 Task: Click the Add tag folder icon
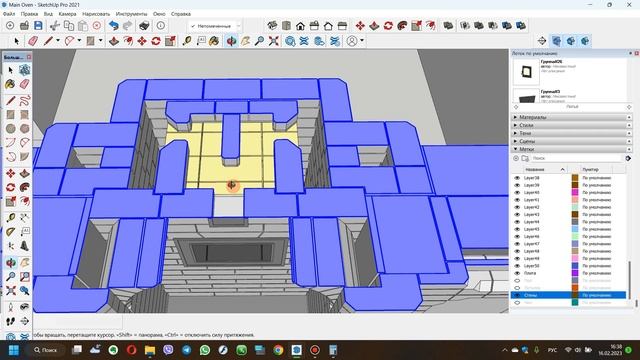(x=525, y=158)
